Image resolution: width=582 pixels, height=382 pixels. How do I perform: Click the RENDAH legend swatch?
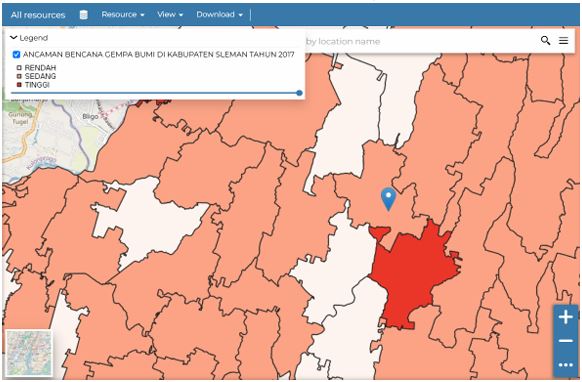[19, 68]
